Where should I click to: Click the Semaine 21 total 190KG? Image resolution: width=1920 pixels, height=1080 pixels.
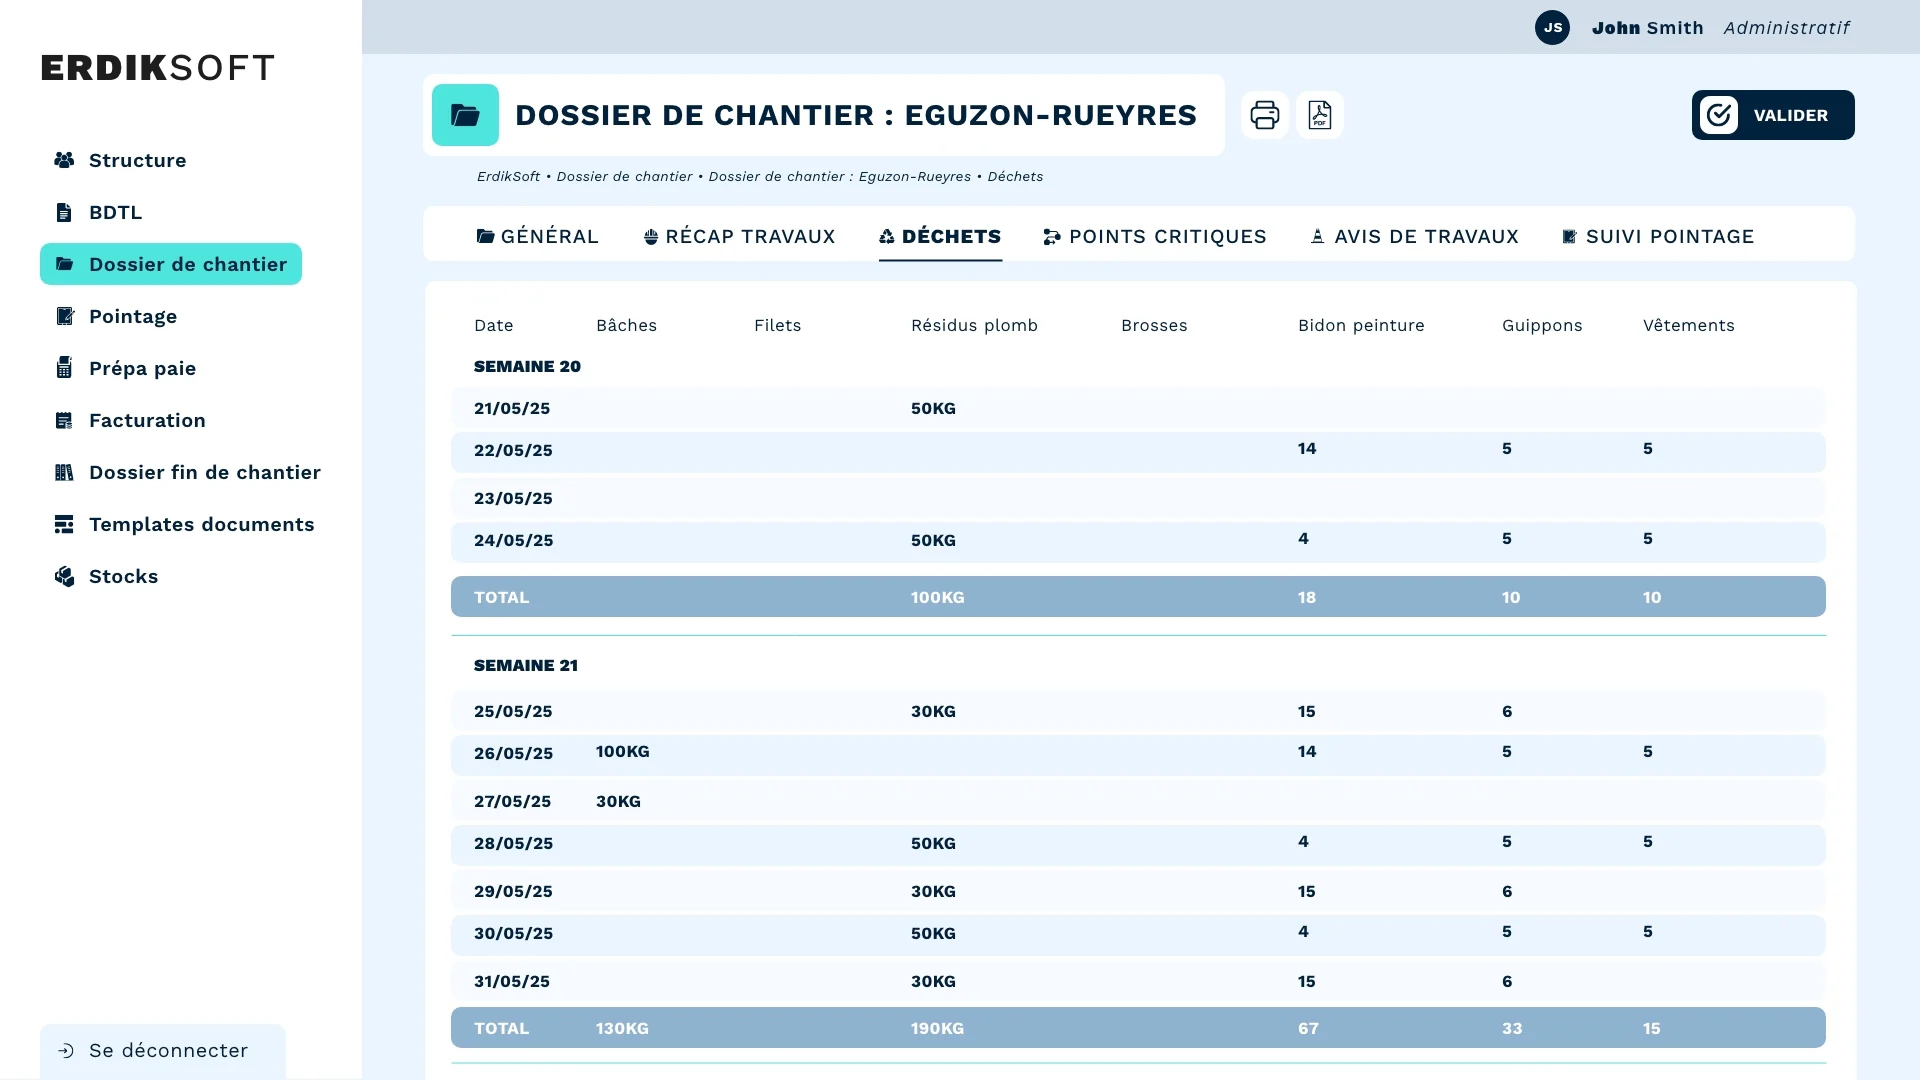pos(937,1028)
